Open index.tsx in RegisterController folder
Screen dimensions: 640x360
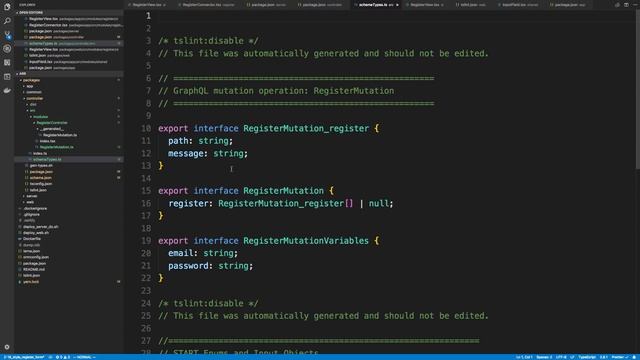(x=47, y=141)
